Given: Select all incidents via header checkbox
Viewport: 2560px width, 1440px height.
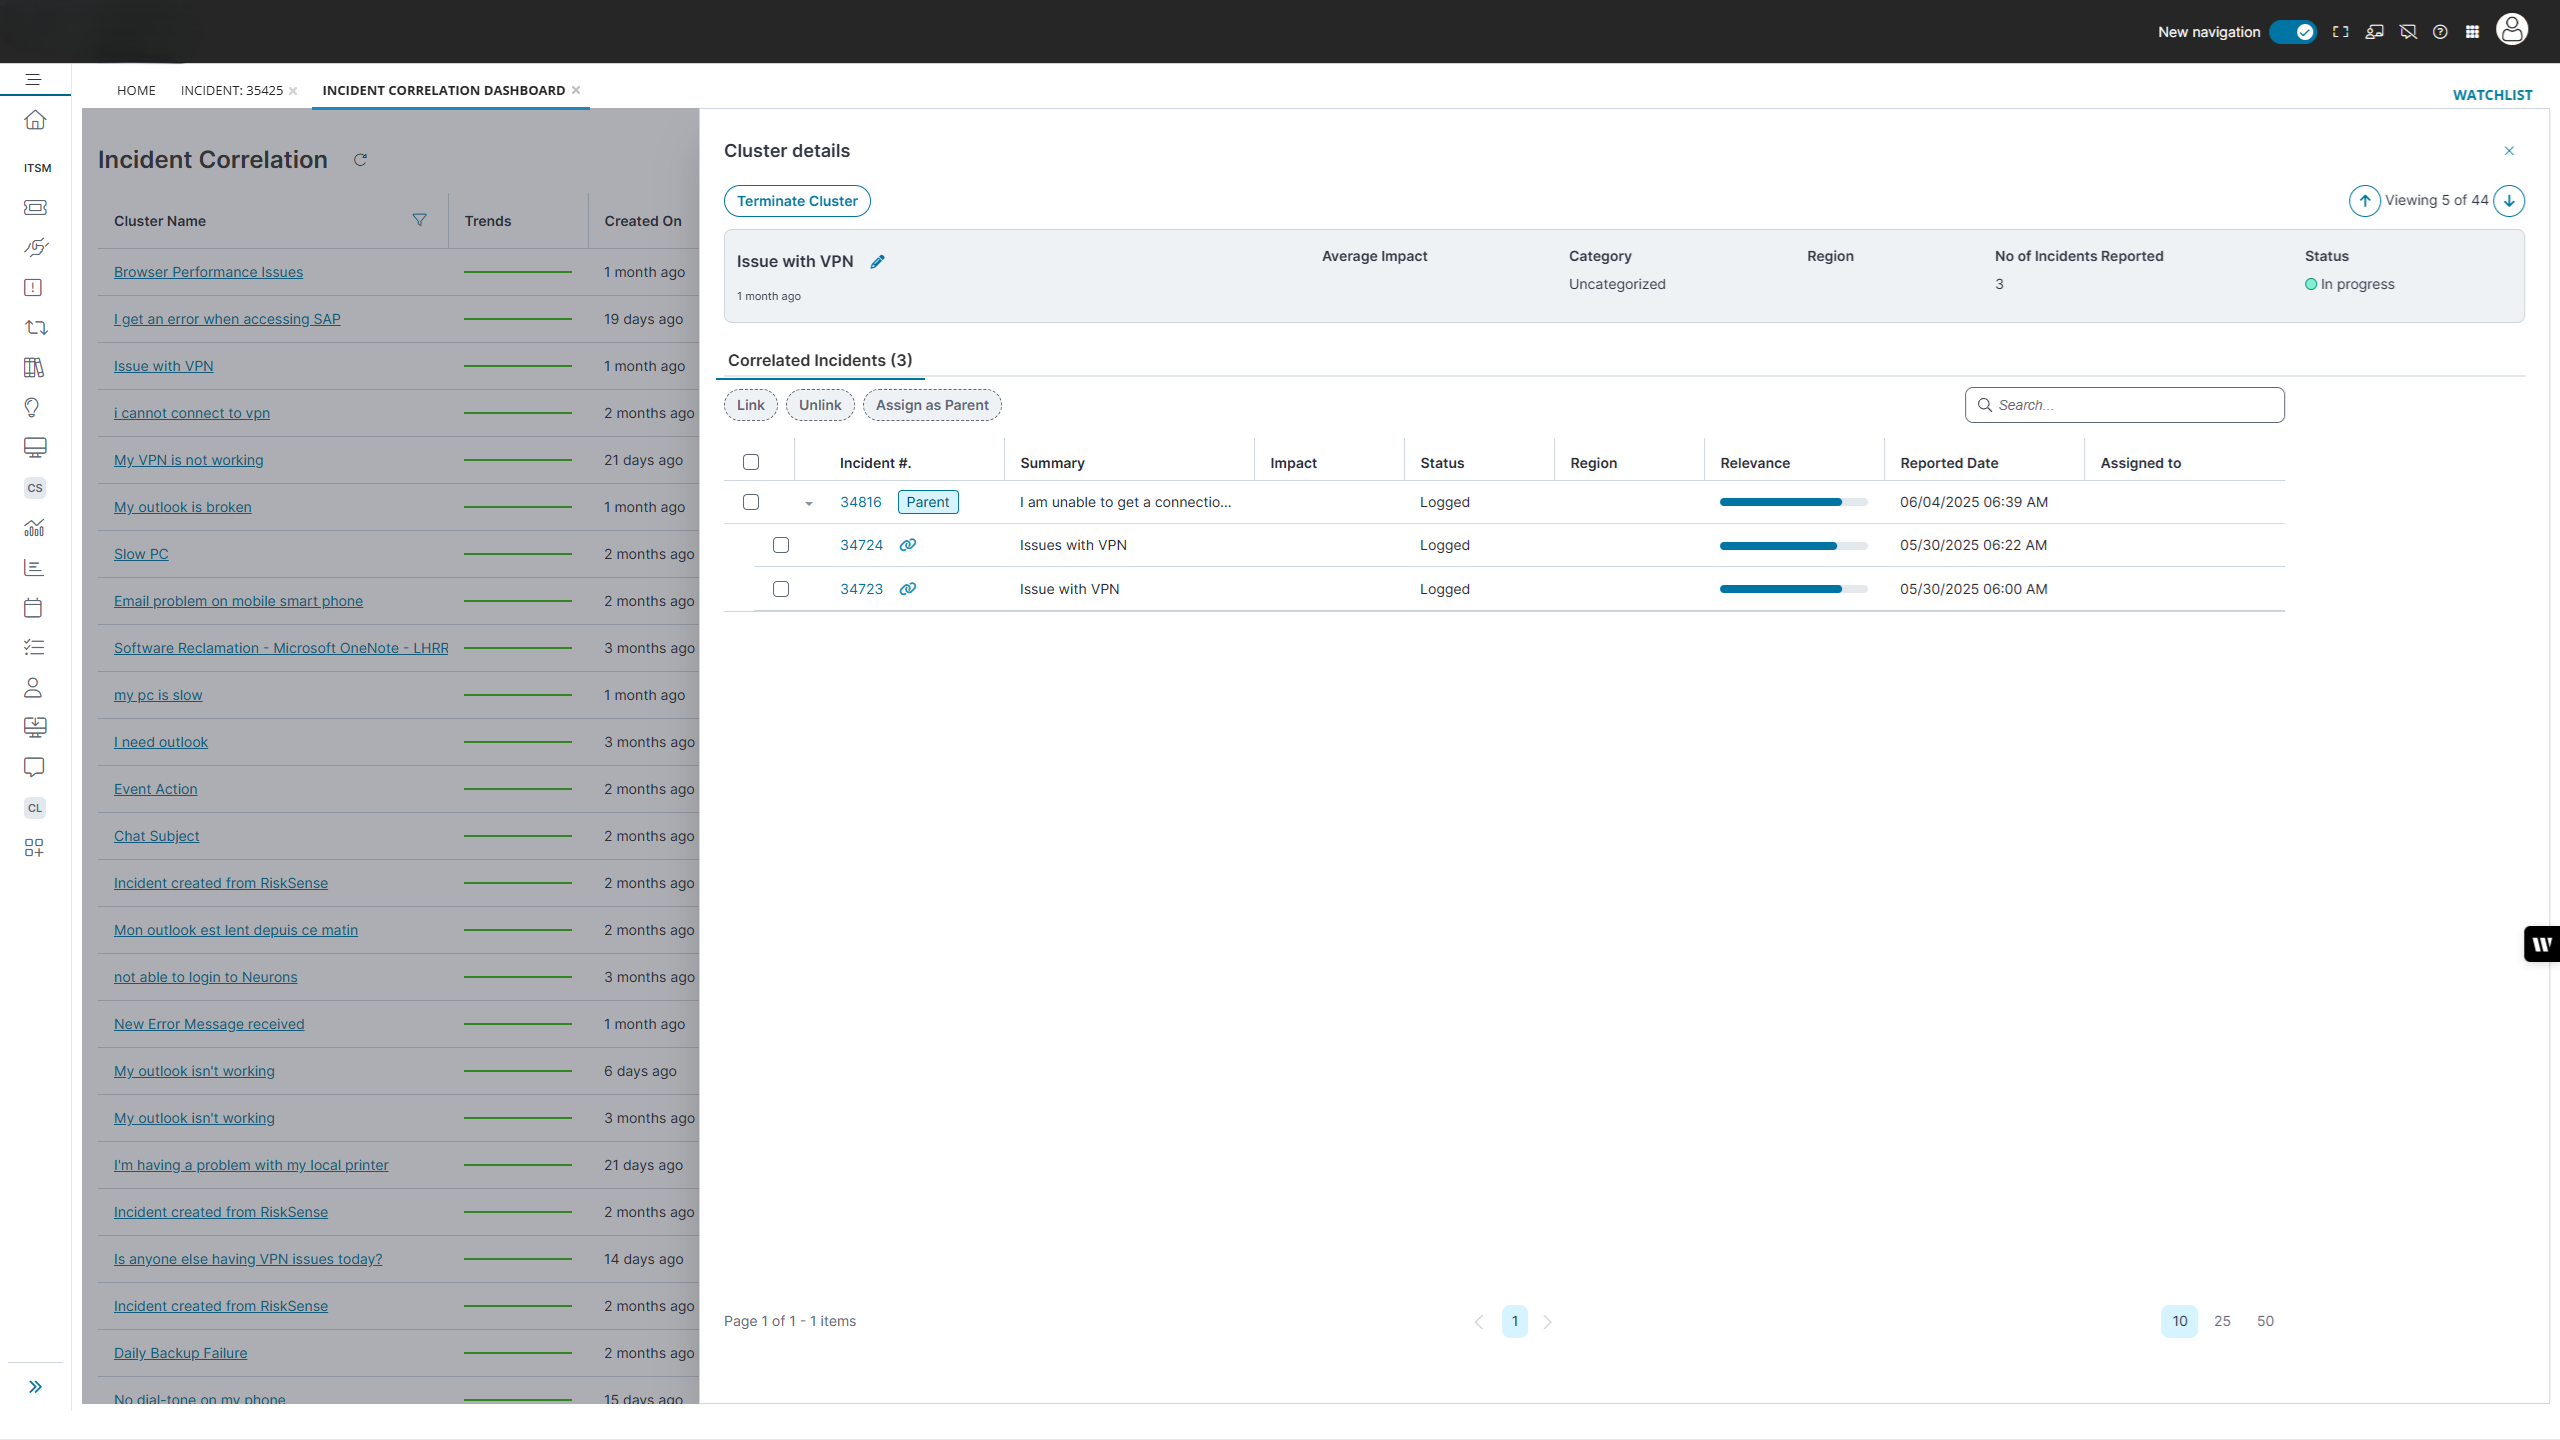Looking at the screenshot, I should click(x=751, y=462).
